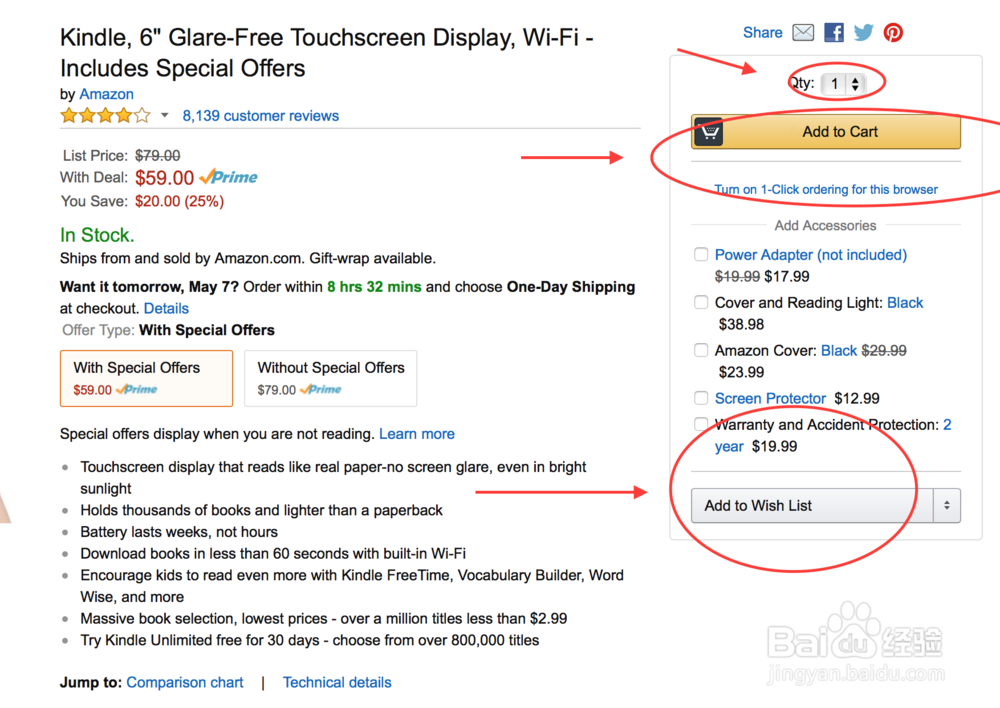Viewport: 1000px width, 708px height.
Task: Open the Qty quantity dropdown
Action: [x=843, y=85]
